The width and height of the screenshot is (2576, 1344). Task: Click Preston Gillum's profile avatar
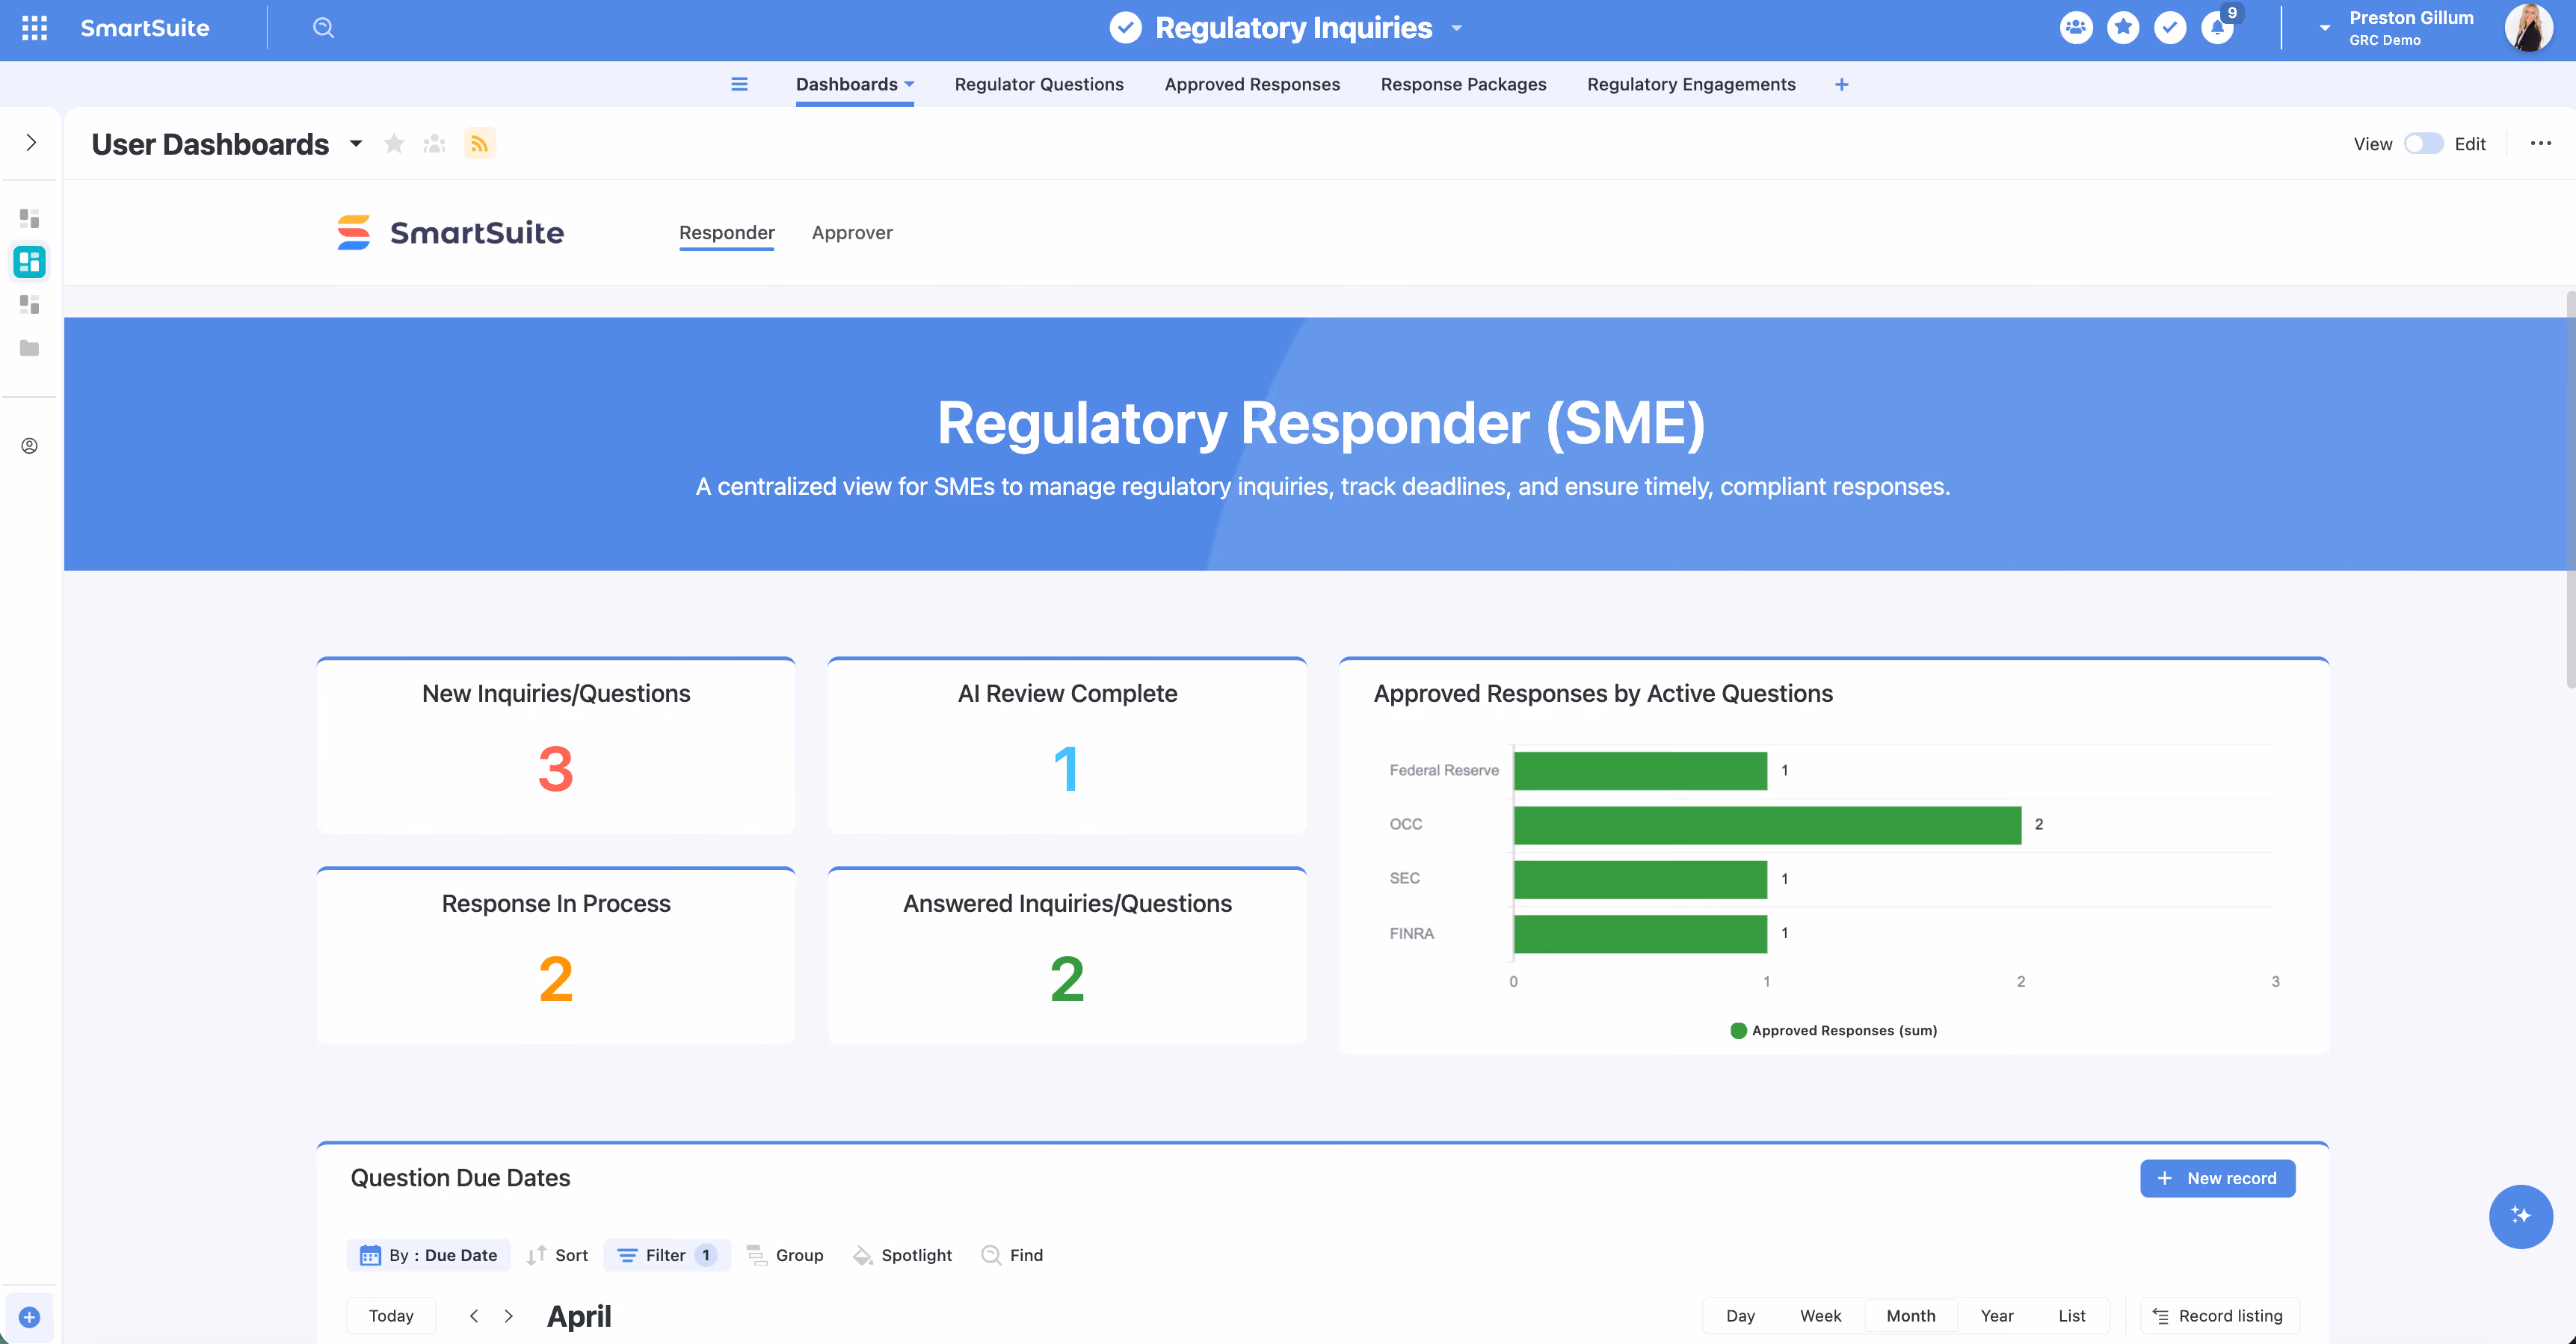click(x=2528, y=28)
